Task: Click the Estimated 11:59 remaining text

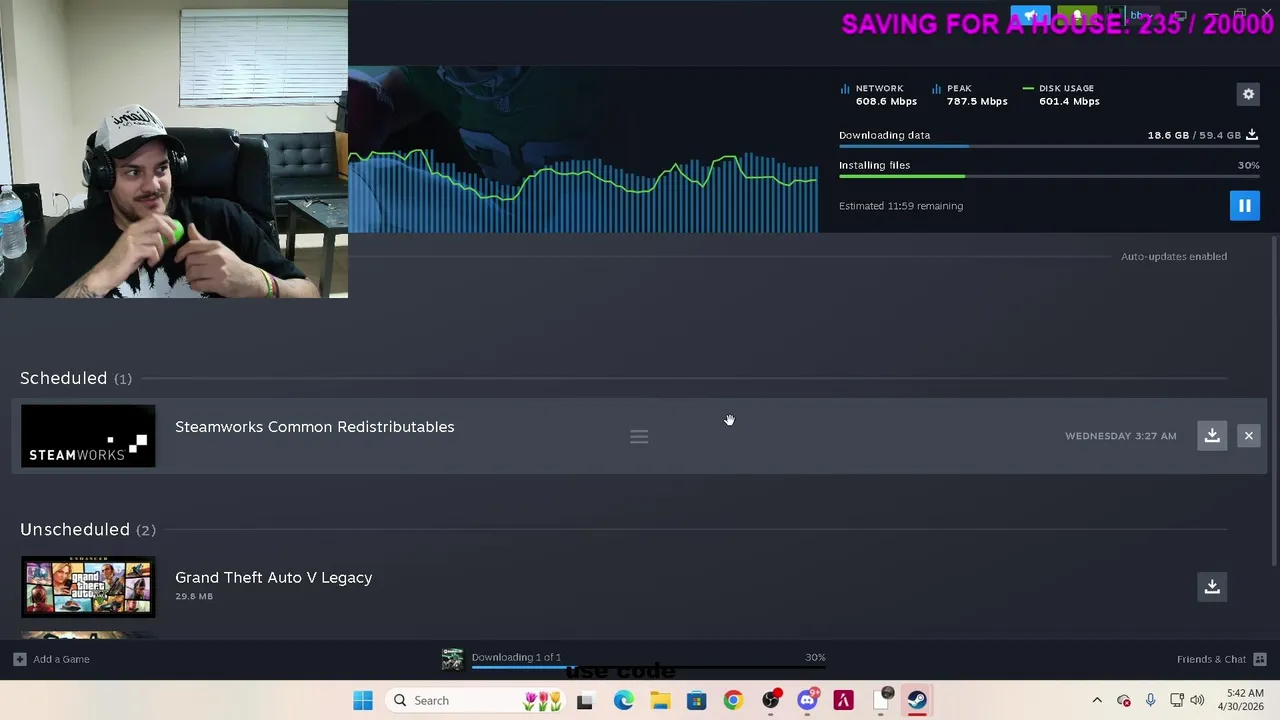Action: point(901,206)
